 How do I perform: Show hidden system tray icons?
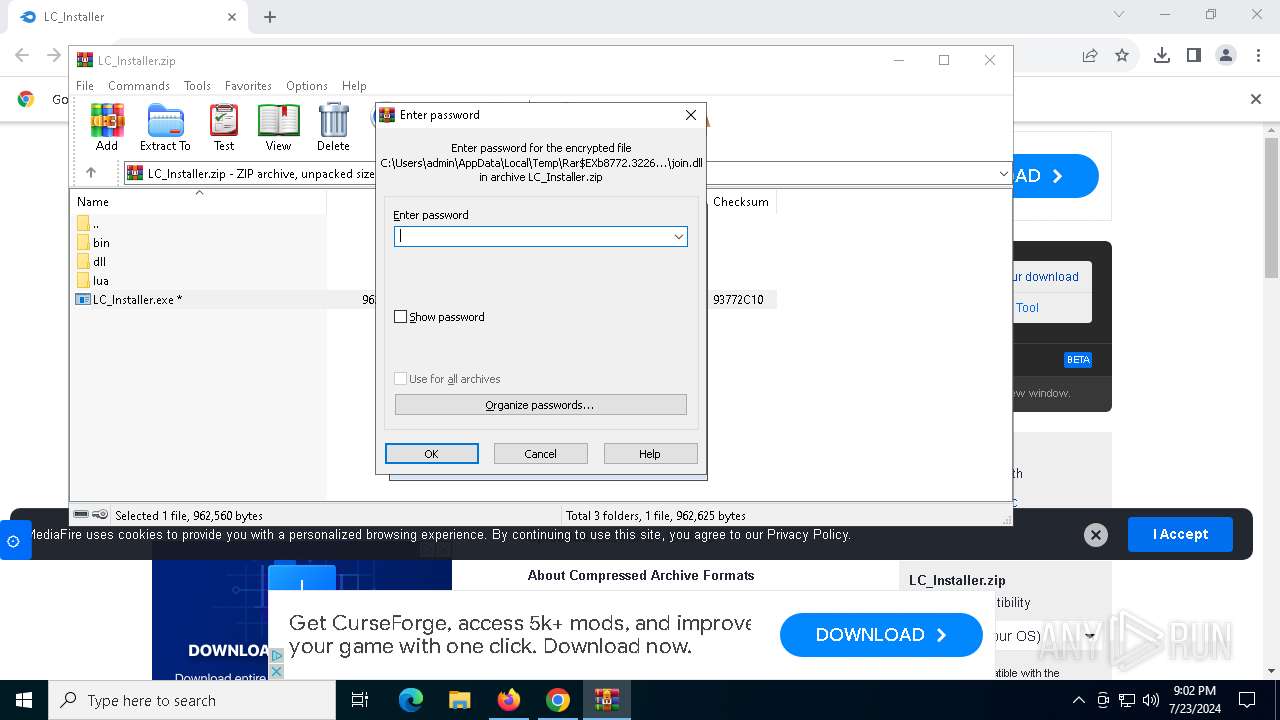pos(1078,700)
